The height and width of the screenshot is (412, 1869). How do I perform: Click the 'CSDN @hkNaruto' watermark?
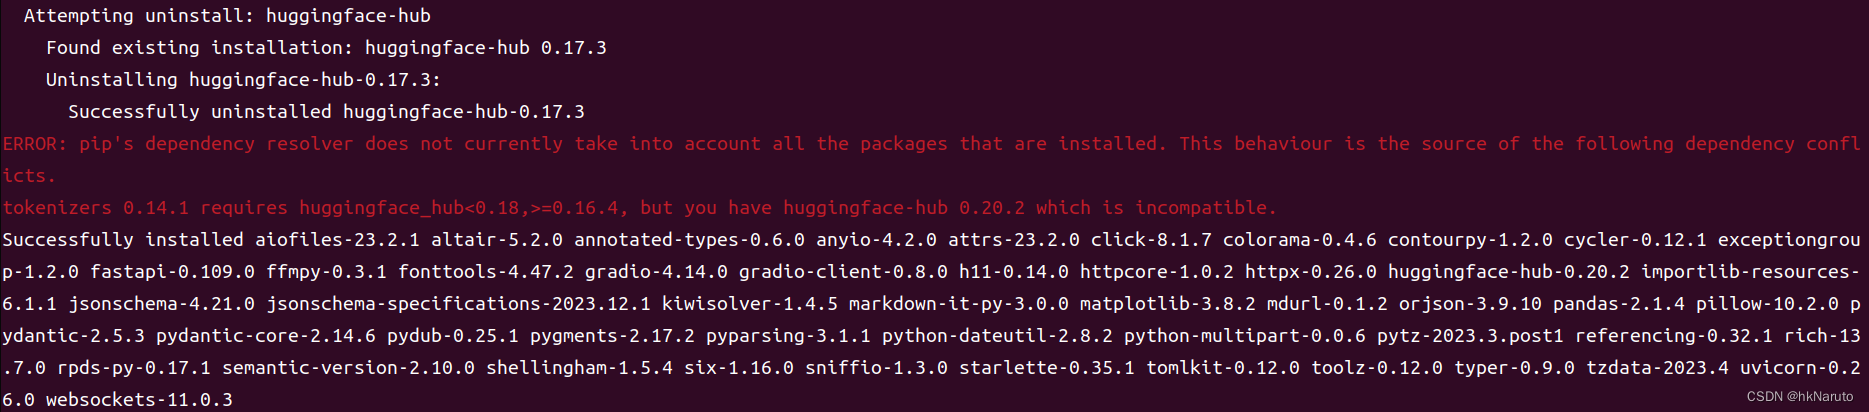coord(1800,397)
